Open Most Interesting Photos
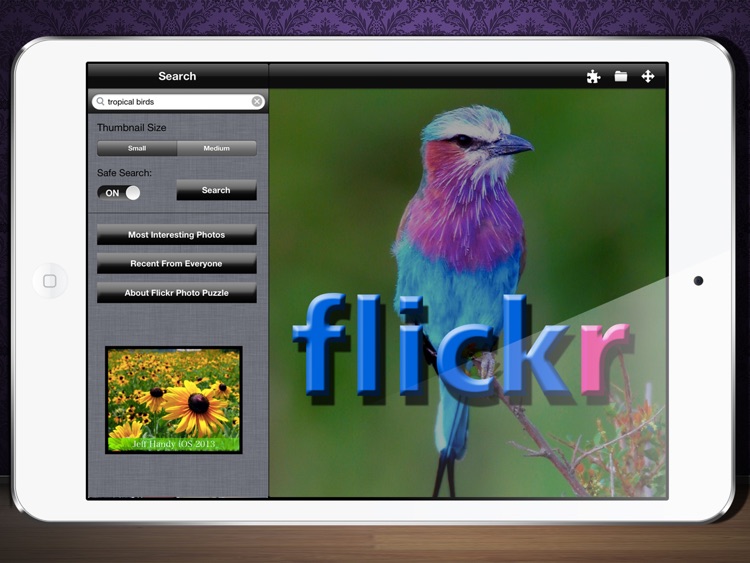This screenshot has width=750, height=563. click(176, 234)
